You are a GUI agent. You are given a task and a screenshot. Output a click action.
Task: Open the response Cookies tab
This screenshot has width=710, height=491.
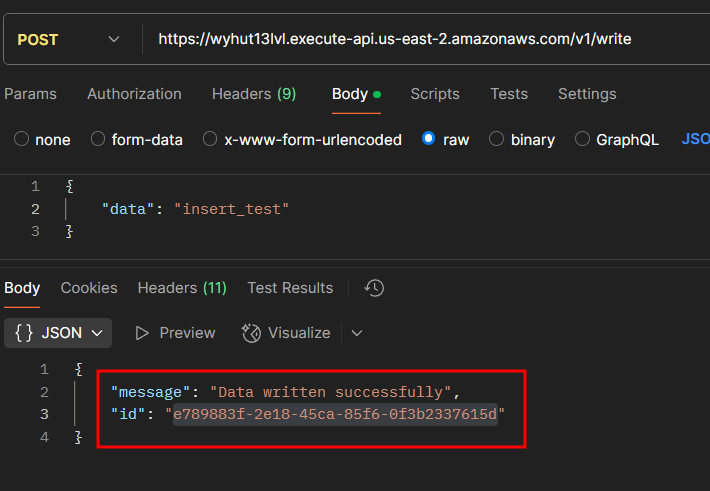coord(89,288)
